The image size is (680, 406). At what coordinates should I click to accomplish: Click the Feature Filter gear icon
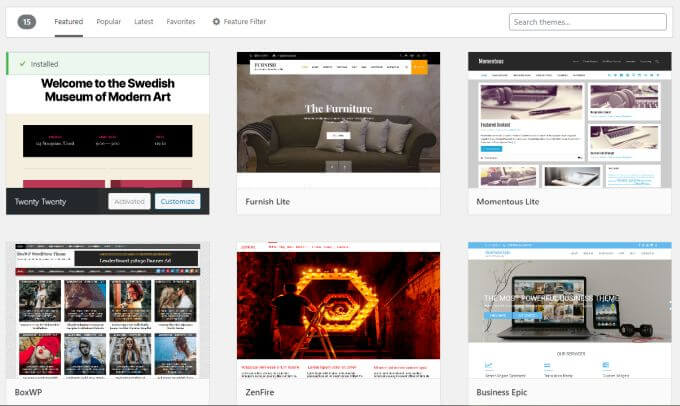pyautogui.click(x=216, y=21)
